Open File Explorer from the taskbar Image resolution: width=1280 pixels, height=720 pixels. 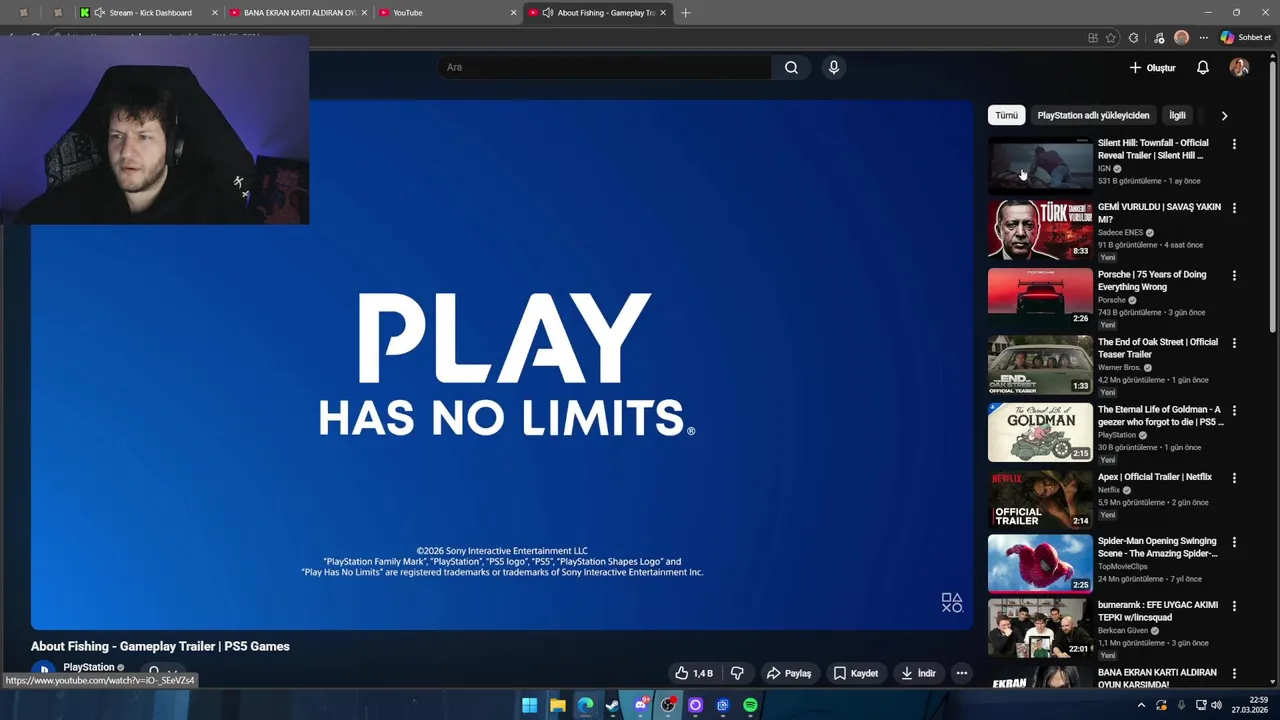(558, 705)
